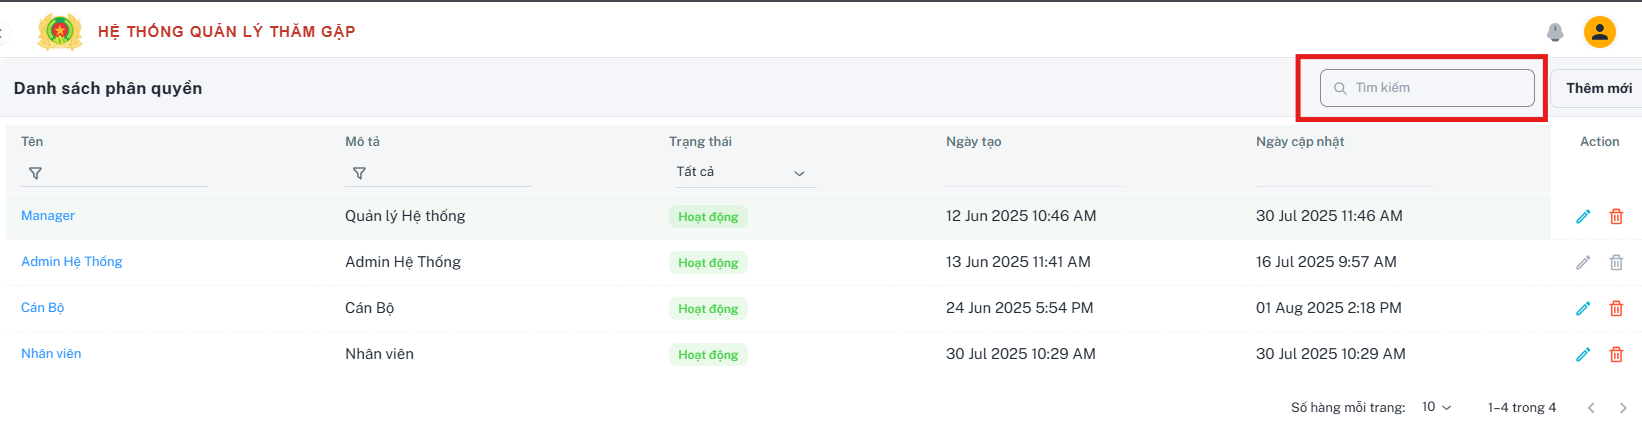
Task: Go to previous page arrow
Action: click(x=1591, y=407)
